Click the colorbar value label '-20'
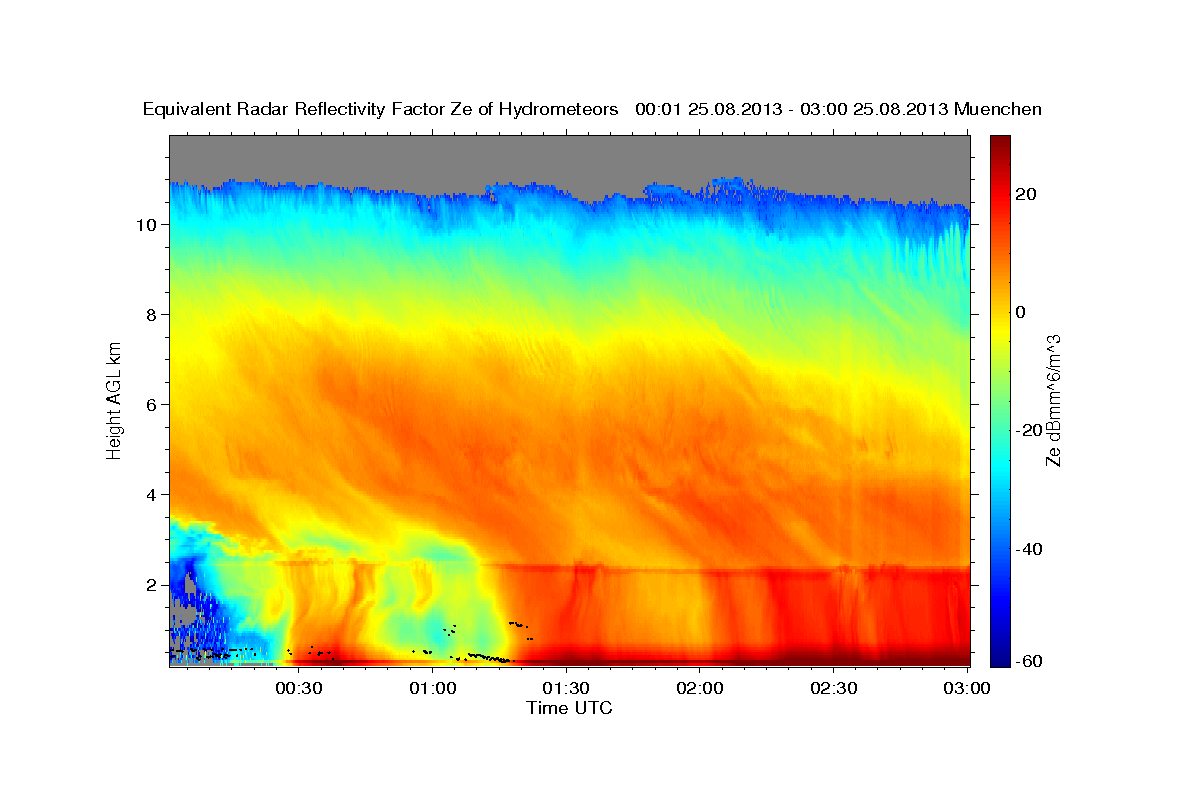 [1029, 430]
